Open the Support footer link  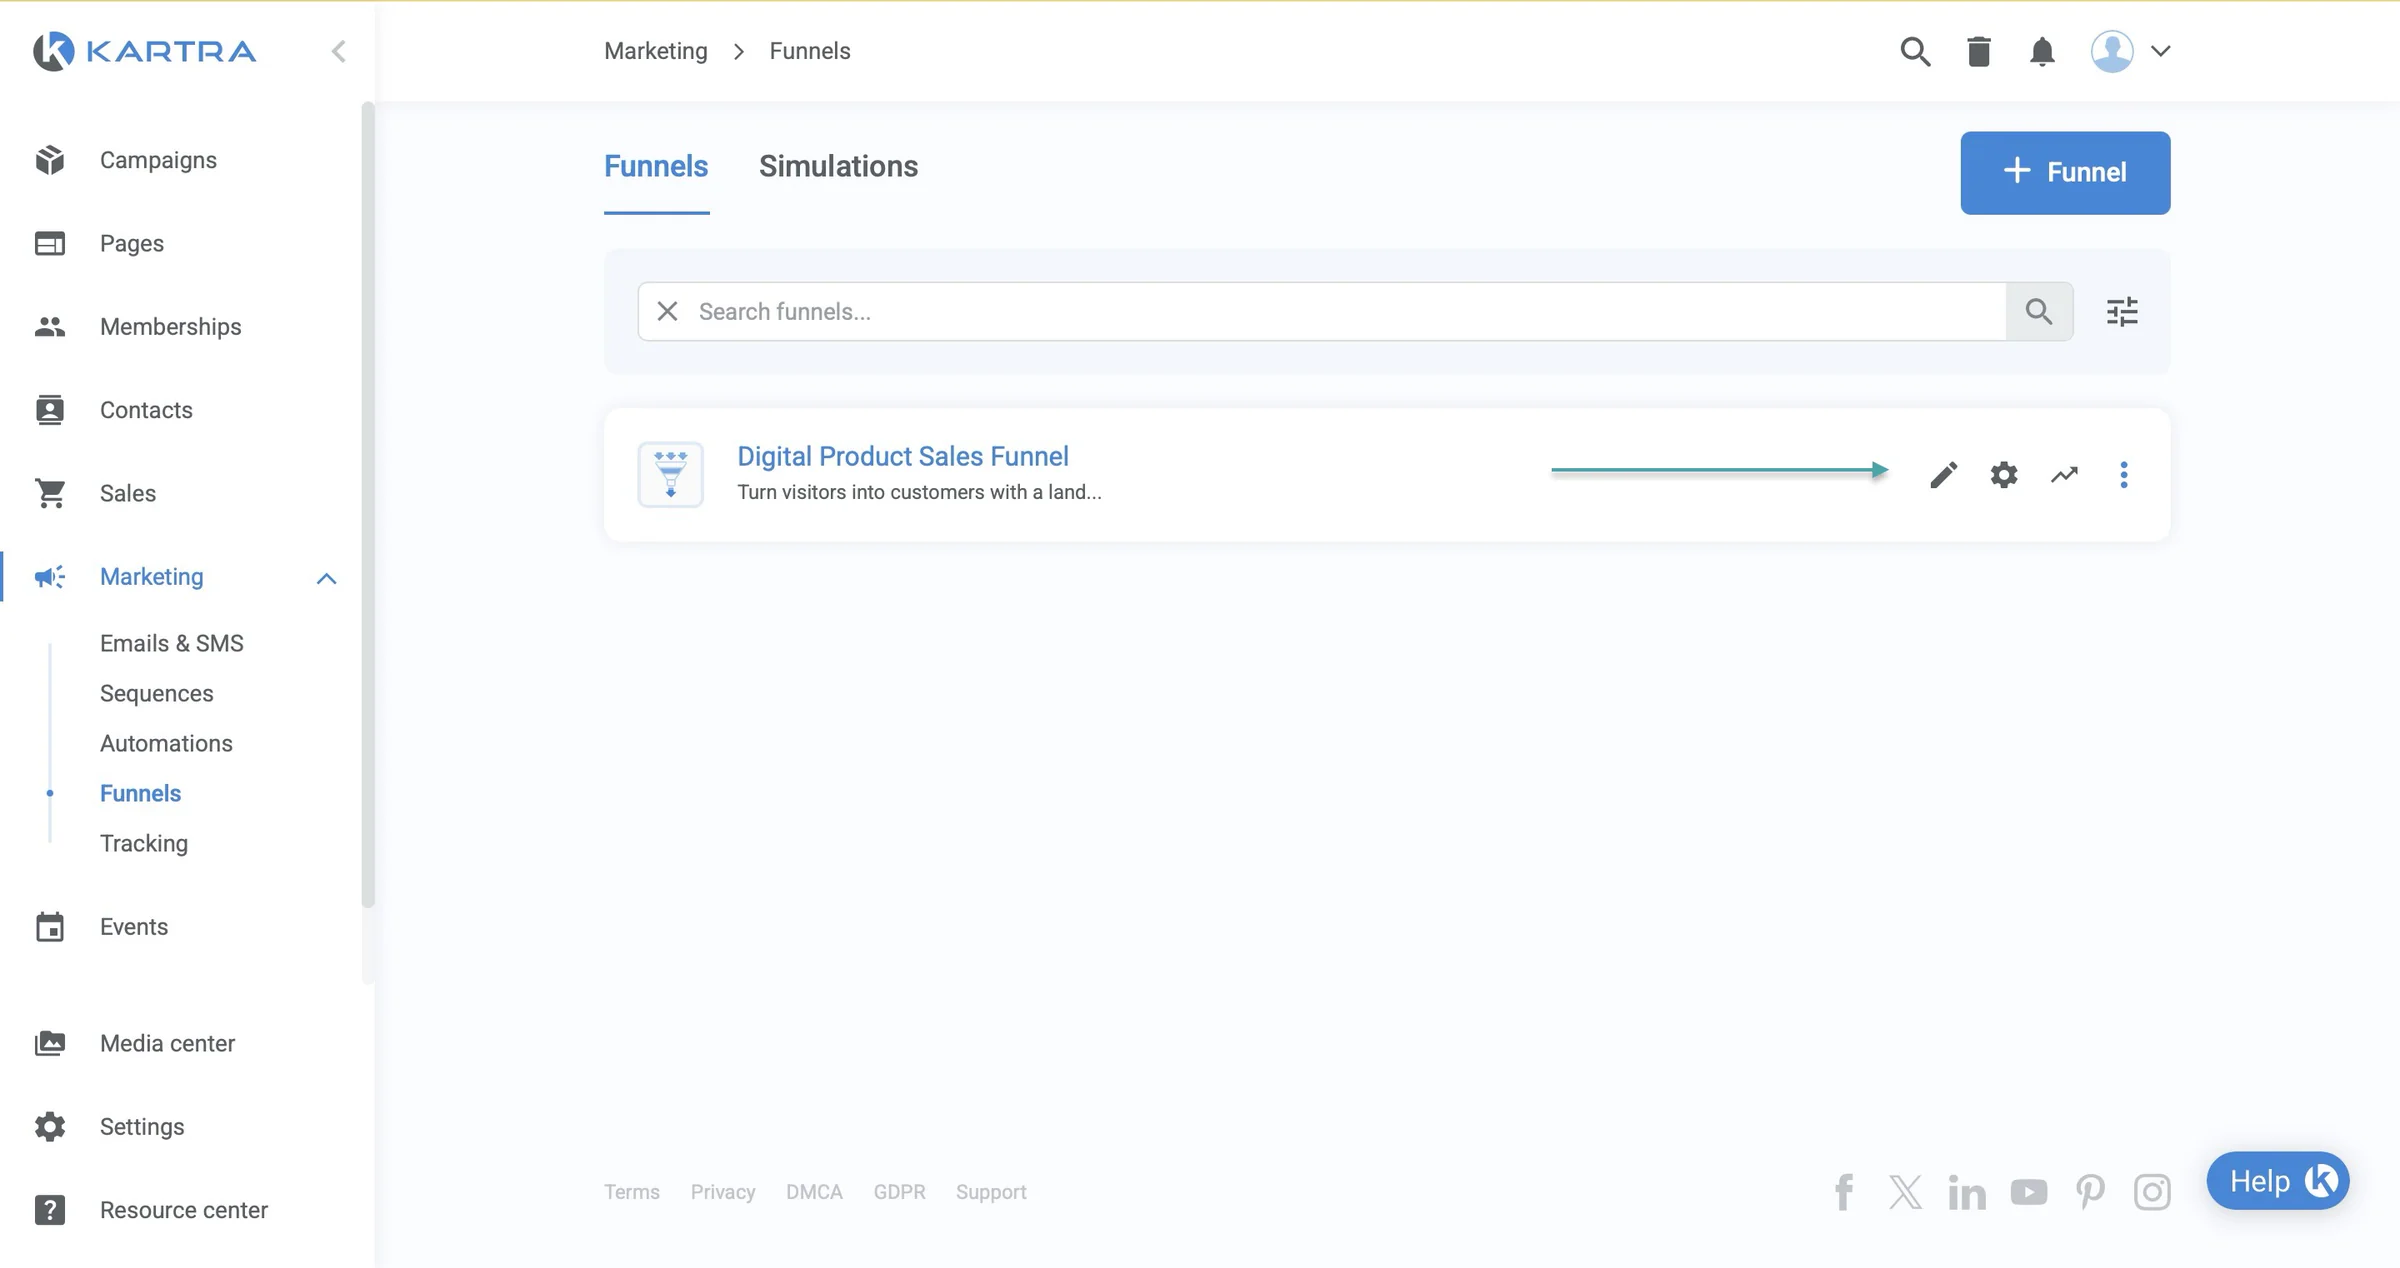coord(991,1192)
